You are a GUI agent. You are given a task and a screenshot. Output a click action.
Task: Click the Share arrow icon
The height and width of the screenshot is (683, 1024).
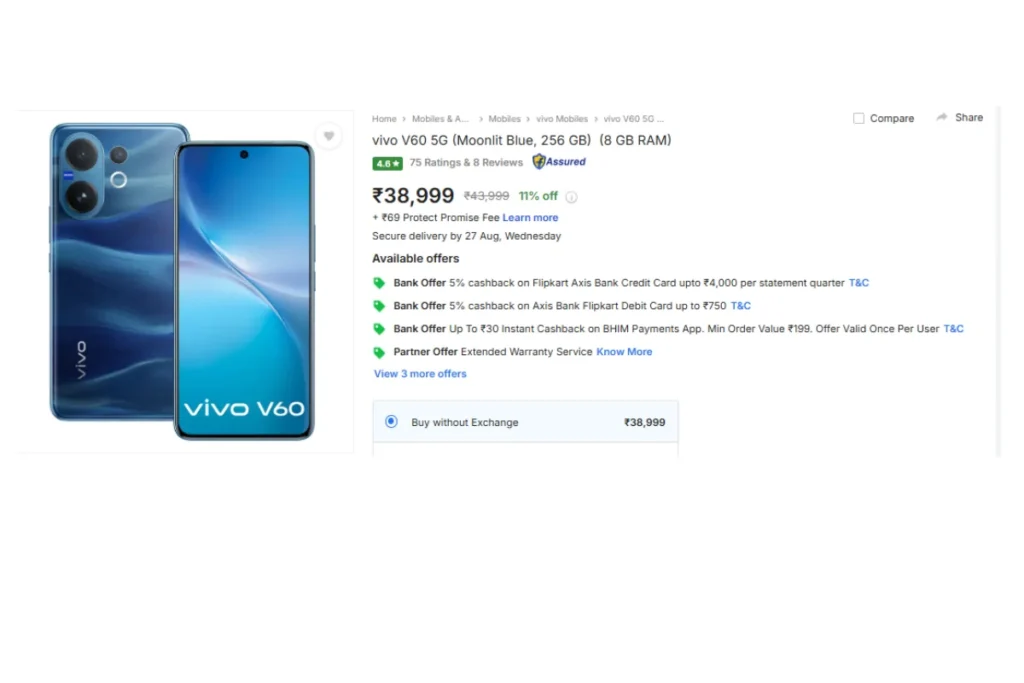click(x=941, y=118)
